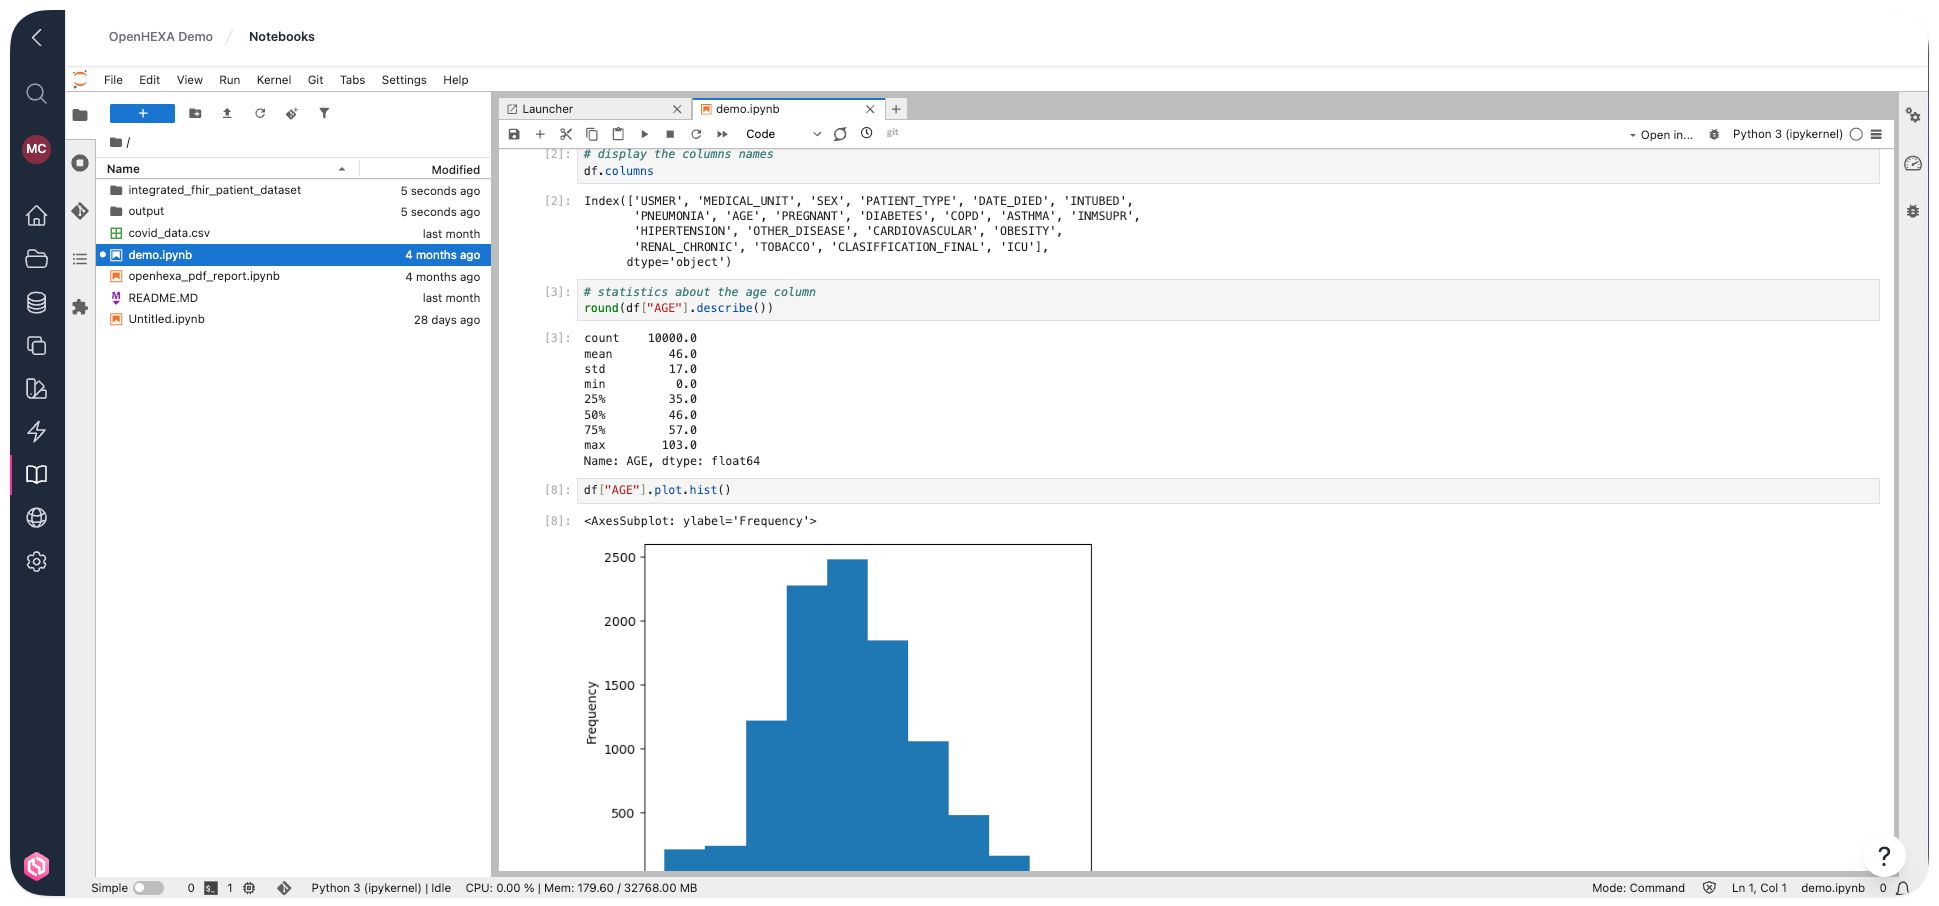The image size is (1939, 906).
Task: Cut the selected cell using scissors icon
Action: [x=566, y=134]
